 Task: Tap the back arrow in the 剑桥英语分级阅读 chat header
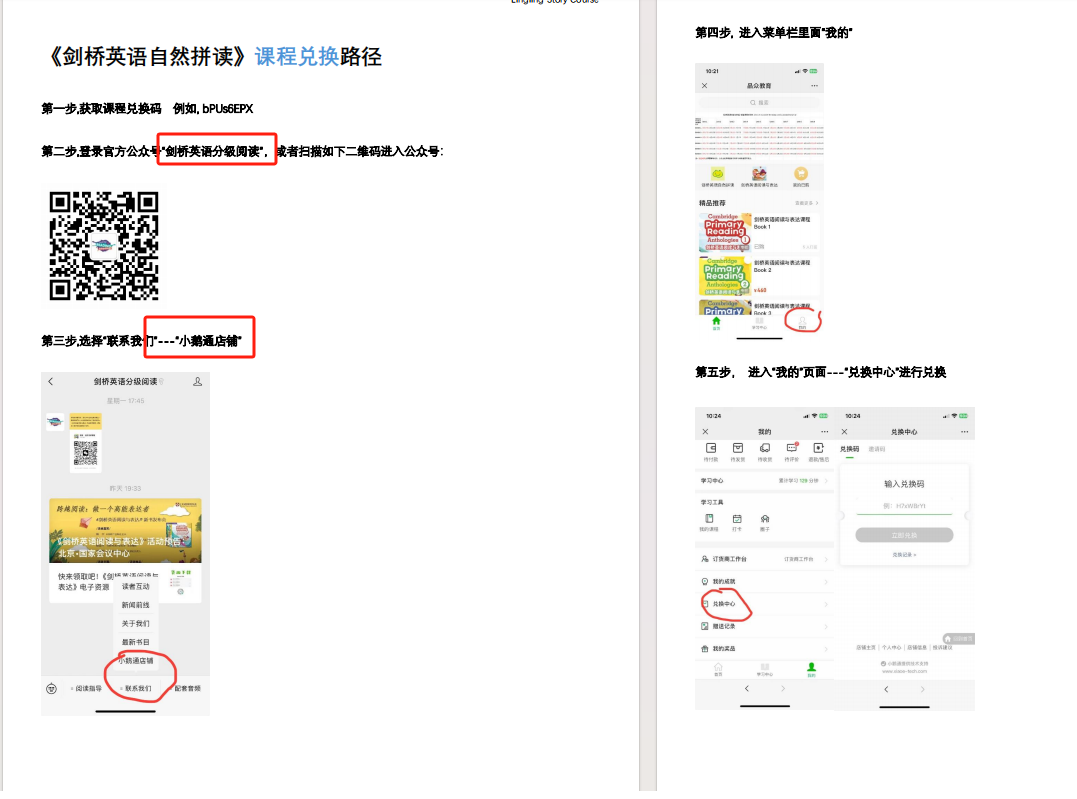click(51, 381)
